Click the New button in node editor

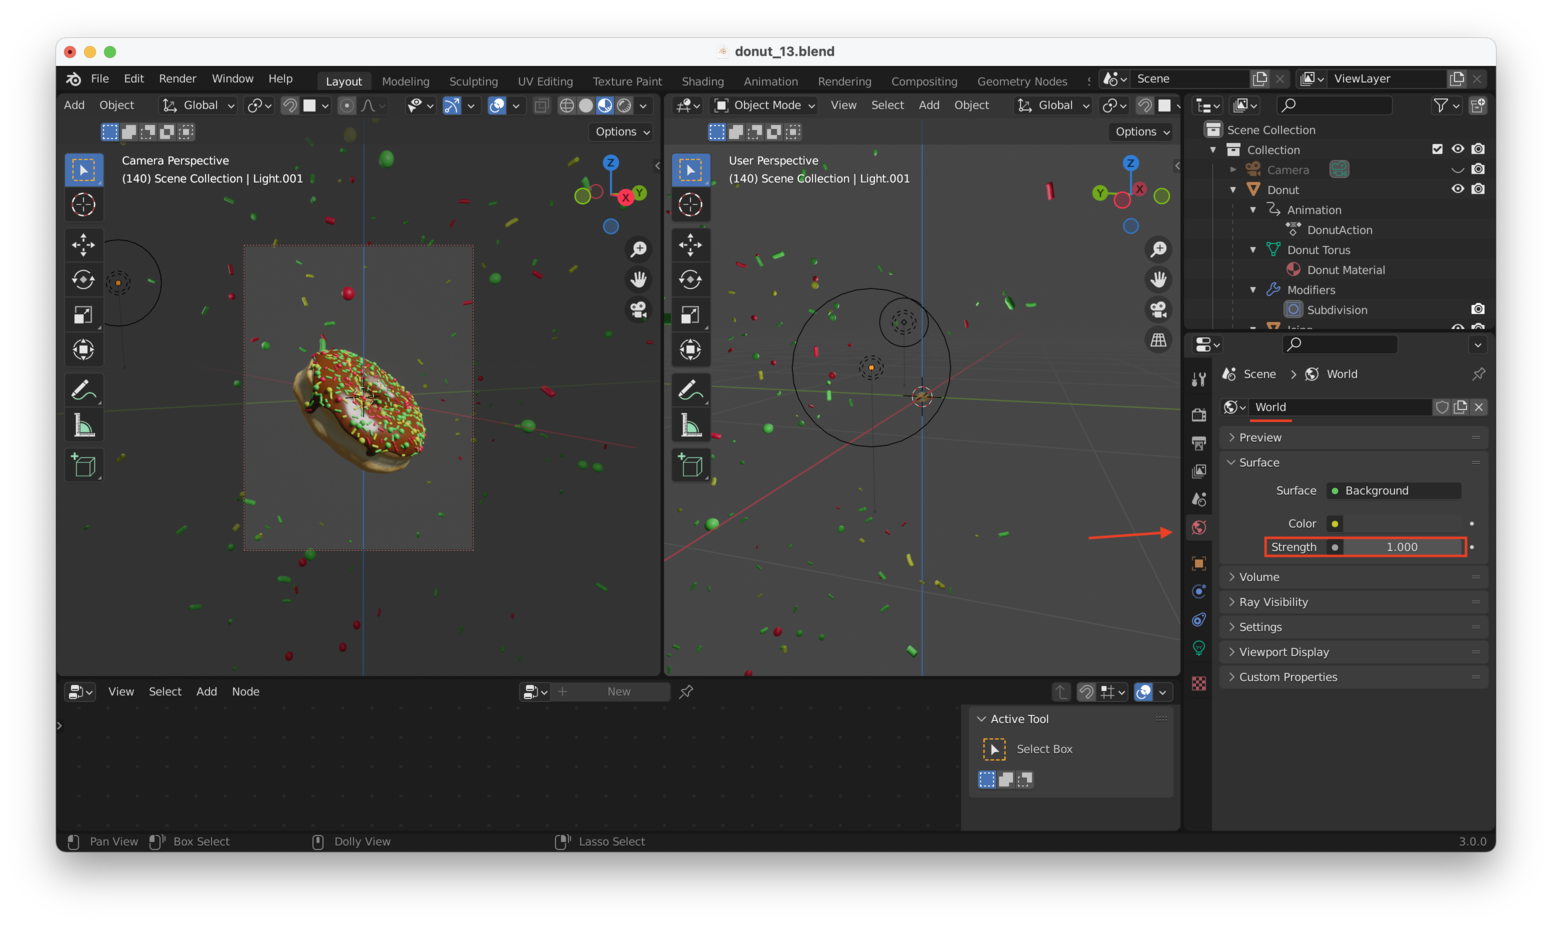coord(618,691)
